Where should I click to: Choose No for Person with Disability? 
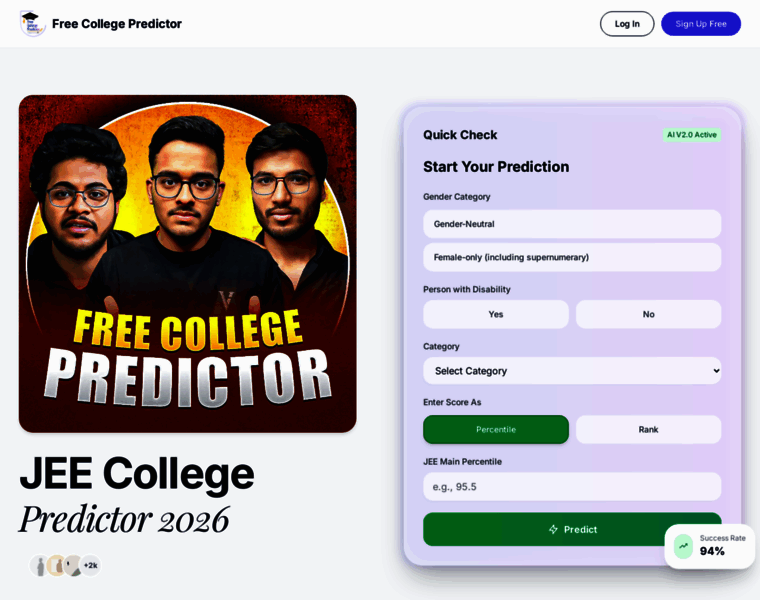tap(648, 314)
